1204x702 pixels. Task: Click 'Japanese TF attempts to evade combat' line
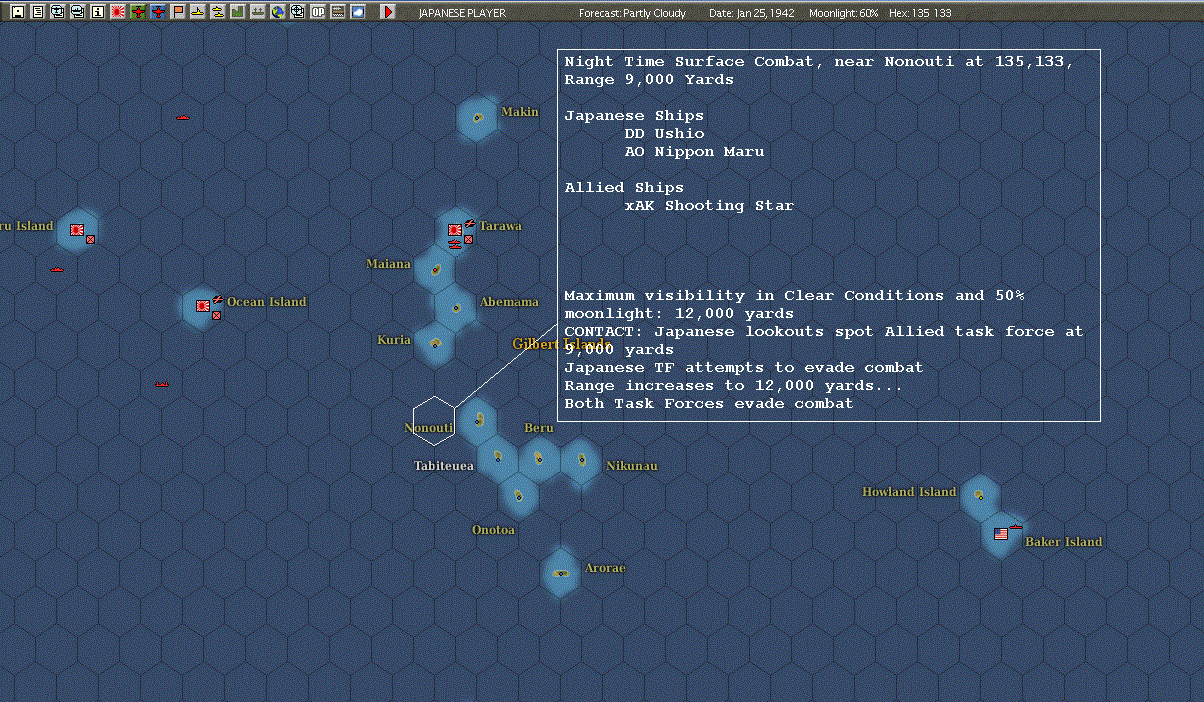(744, 368)
